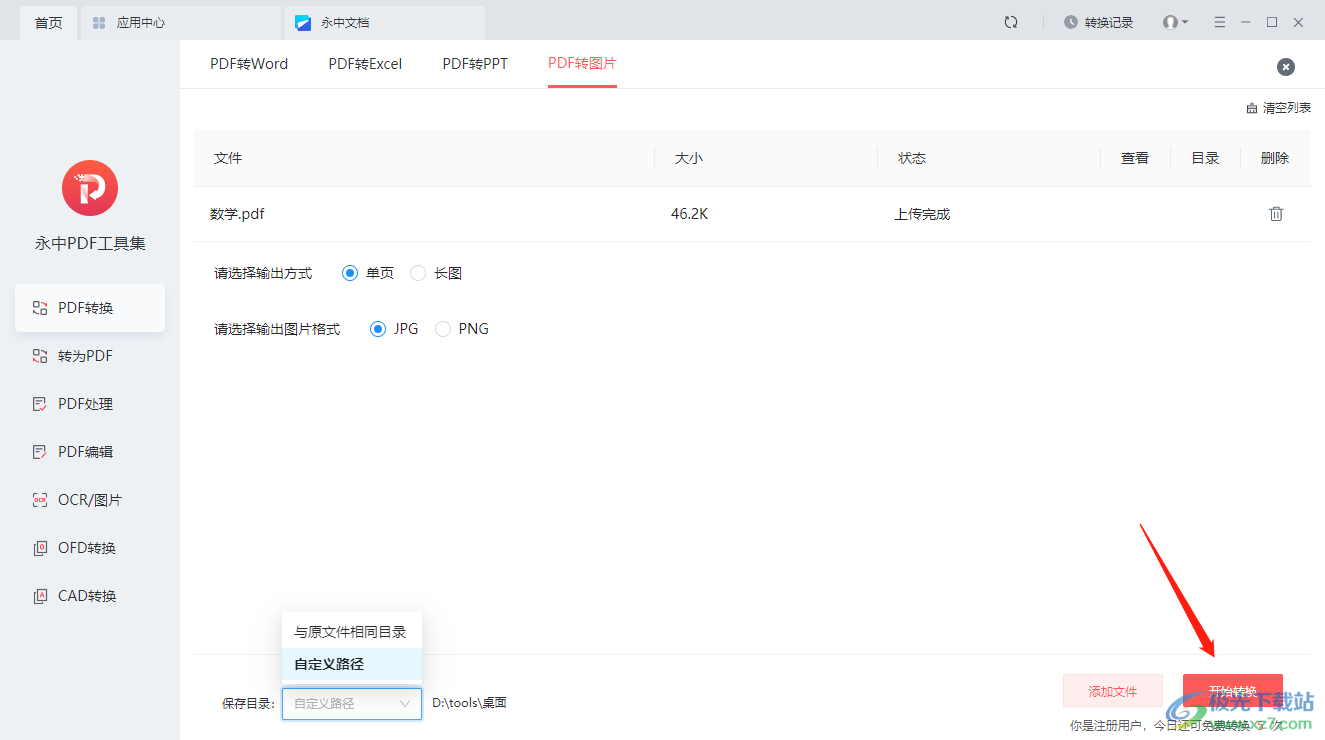Click the 文件 column header
Viewport: 1325px width, 740px height.
coord(228,158)
